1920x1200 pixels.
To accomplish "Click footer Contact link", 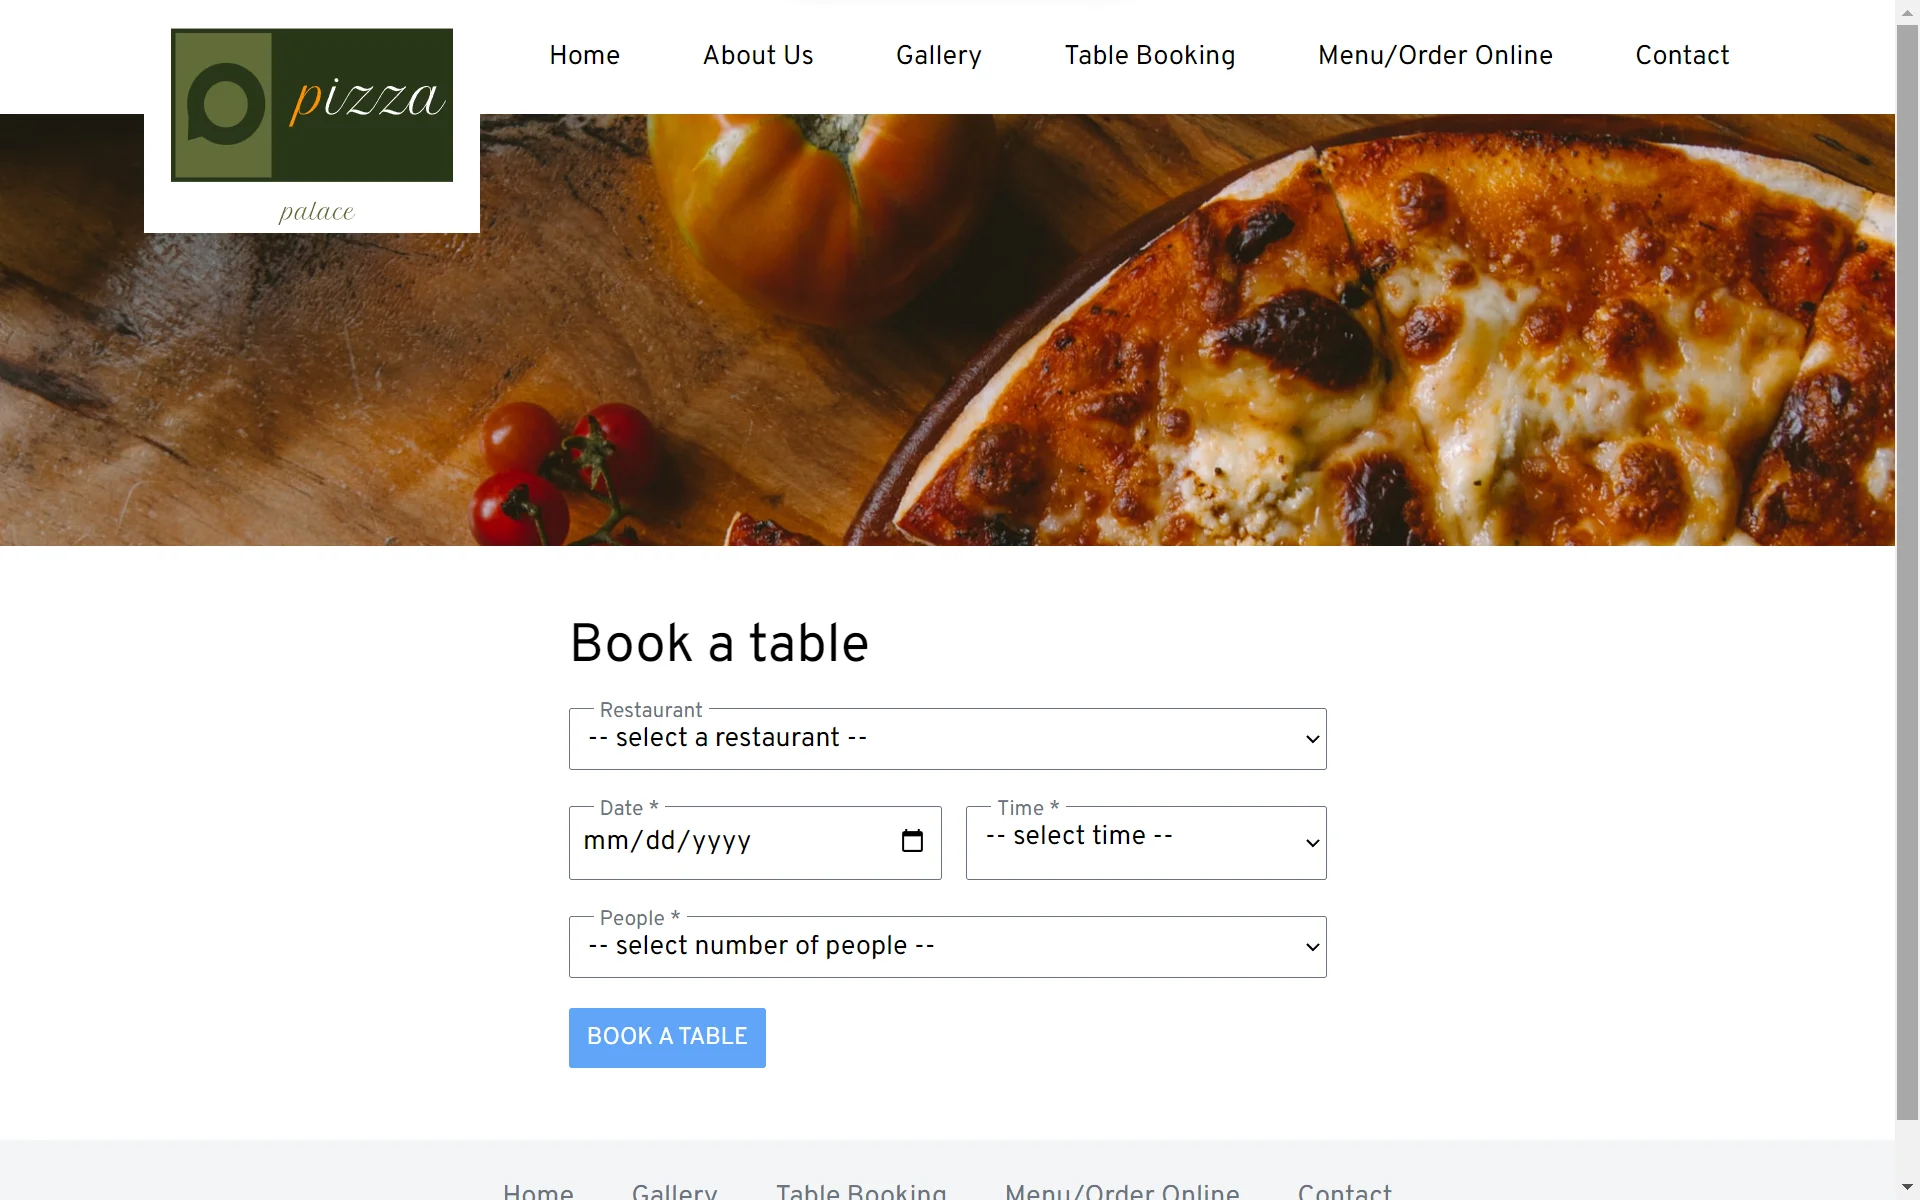I will click(x=1345, y=1191).
